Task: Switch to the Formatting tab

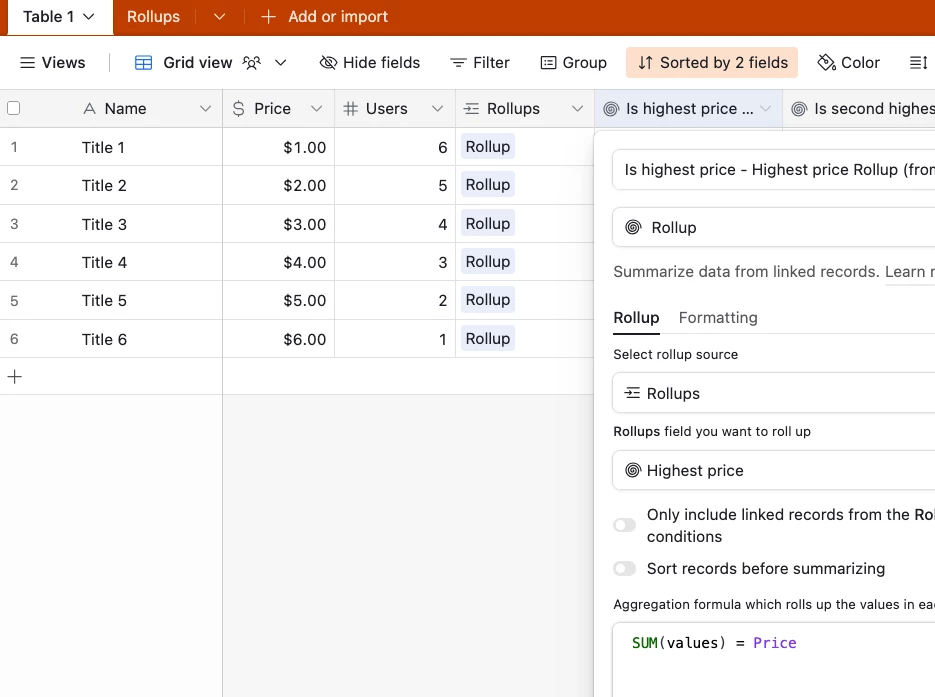Action: [718, 318]
